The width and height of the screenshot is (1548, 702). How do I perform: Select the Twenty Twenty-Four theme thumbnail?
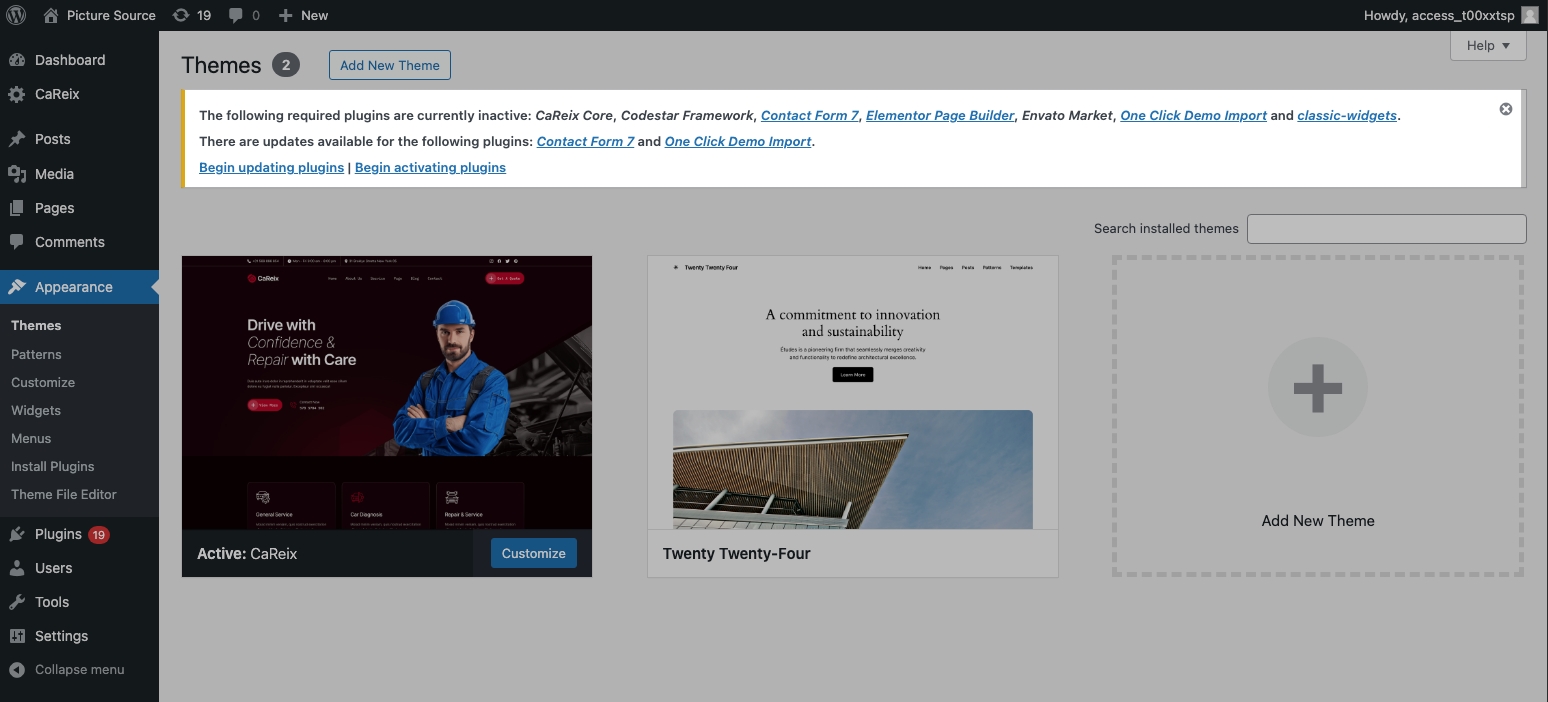(852, 392)
